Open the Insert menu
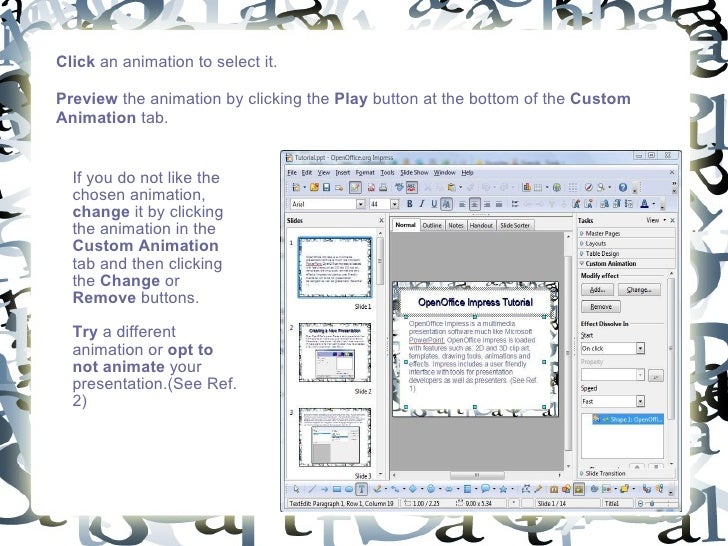Screen dimensions: 728x546 point(343,173)
